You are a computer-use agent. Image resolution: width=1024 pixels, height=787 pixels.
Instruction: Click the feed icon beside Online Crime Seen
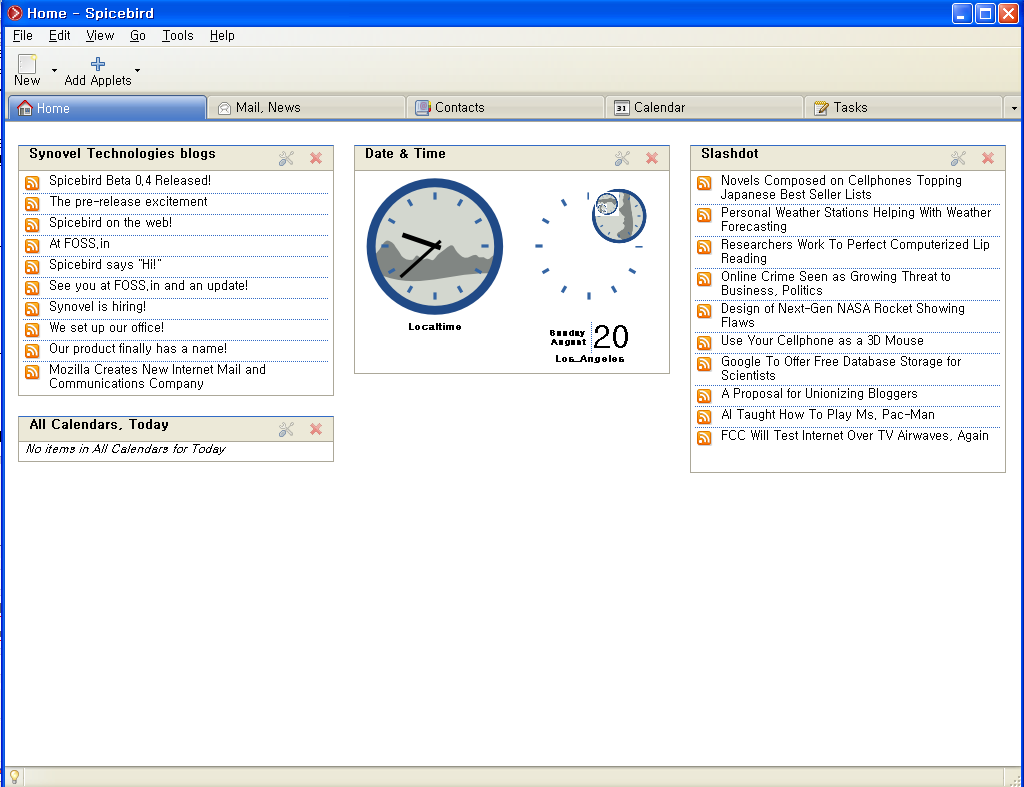(704, 279)
